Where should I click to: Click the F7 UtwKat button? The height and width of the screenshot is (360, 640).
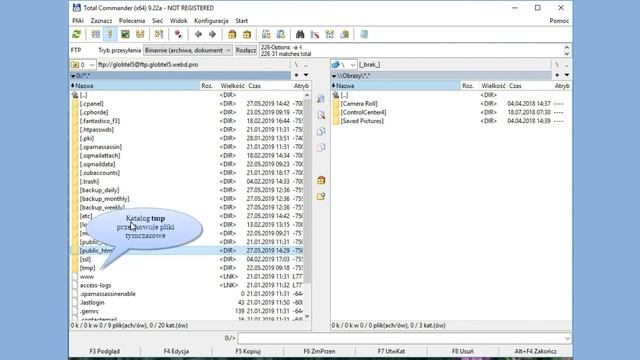pyautogui.click(x=391, y=351)
